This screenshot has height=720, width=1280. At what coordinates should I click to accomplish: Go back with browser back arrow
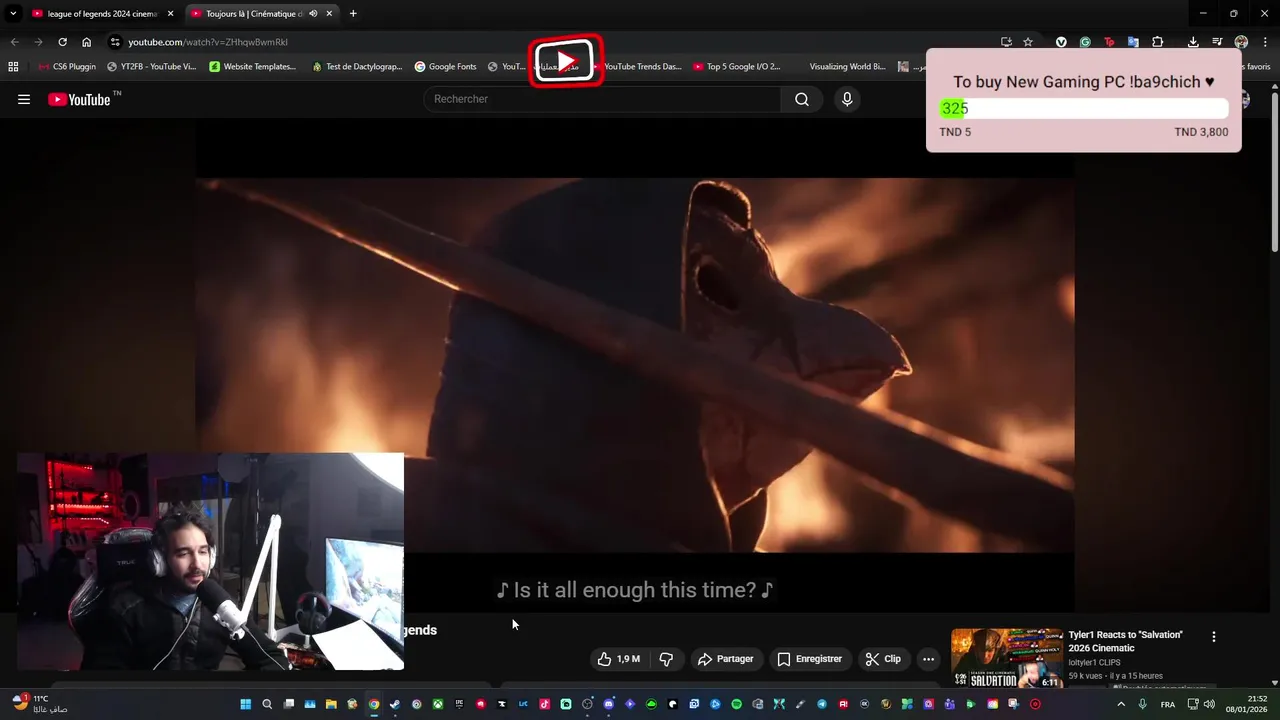pos(14,42)
